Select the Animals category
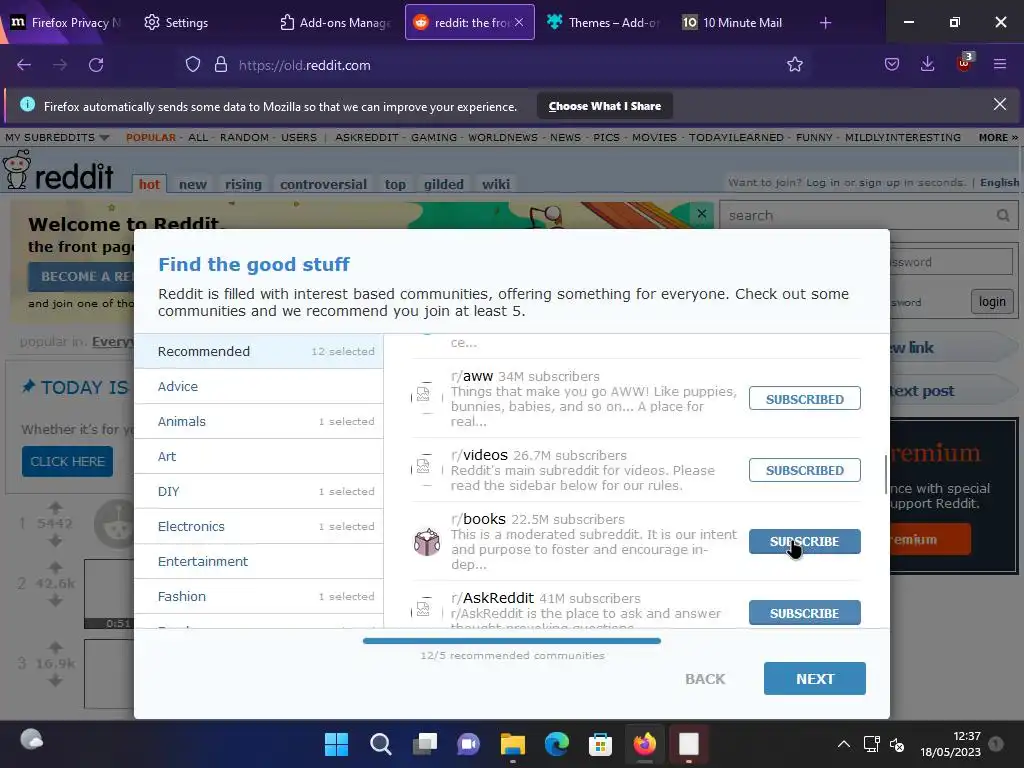 coord(259,421)
